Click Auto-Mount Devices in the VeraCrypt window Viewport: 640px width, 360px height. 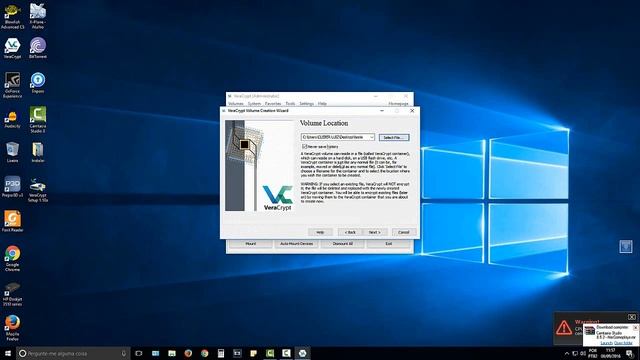point(296,244)
